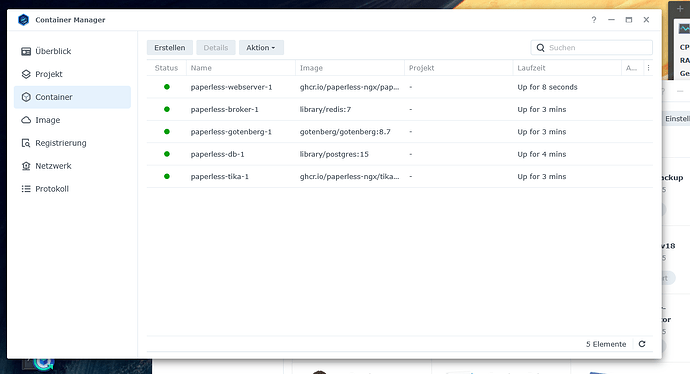Click the Container Manager logo icon
This screenshot has height=374, width=690.
[23, 20]
